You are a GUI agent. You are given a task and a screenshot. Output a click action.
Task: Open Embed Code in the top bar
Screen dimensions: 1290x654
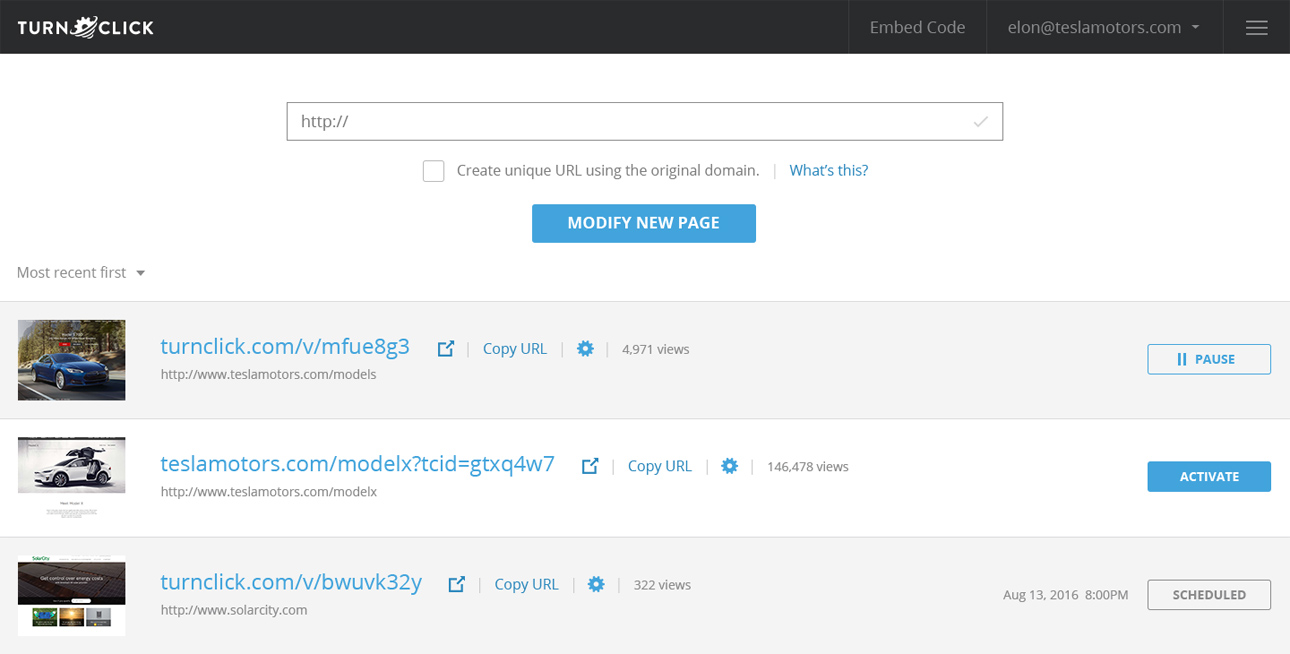[917, 28]
